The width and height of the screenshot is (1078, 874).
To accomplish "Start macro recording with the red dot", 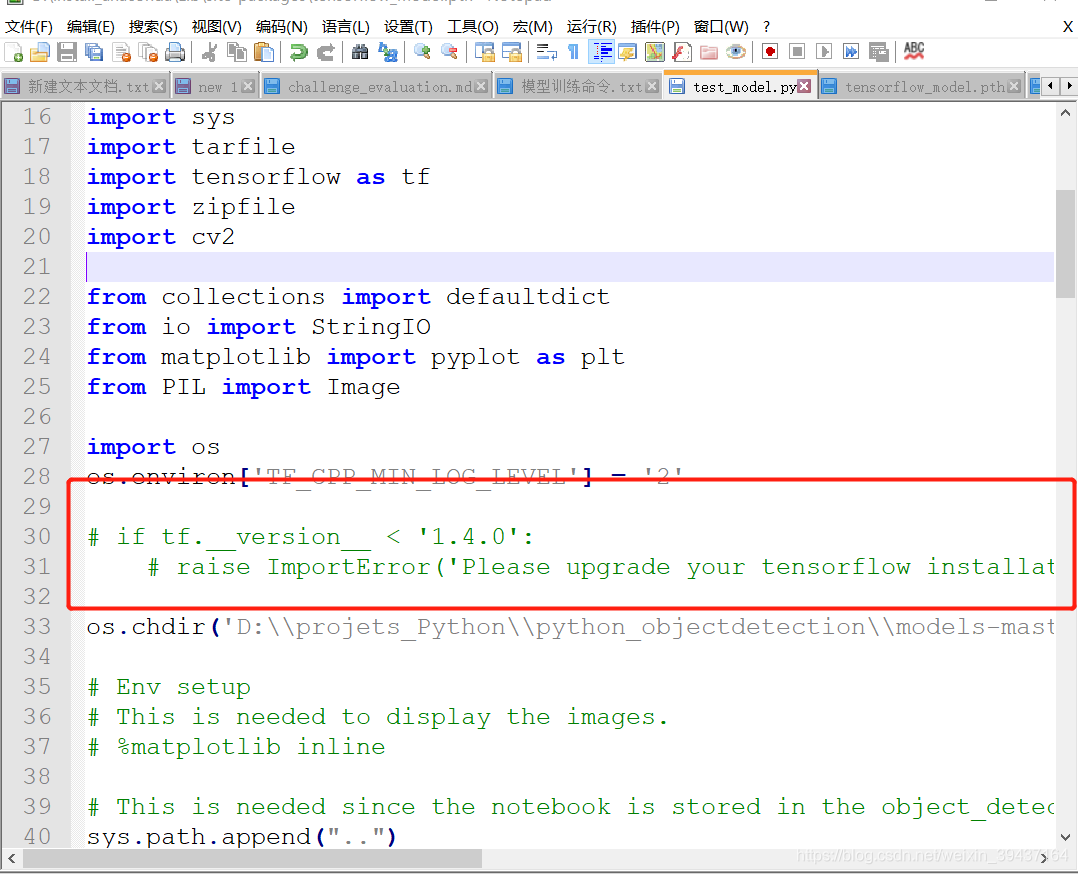I will [x=770, y=52].
